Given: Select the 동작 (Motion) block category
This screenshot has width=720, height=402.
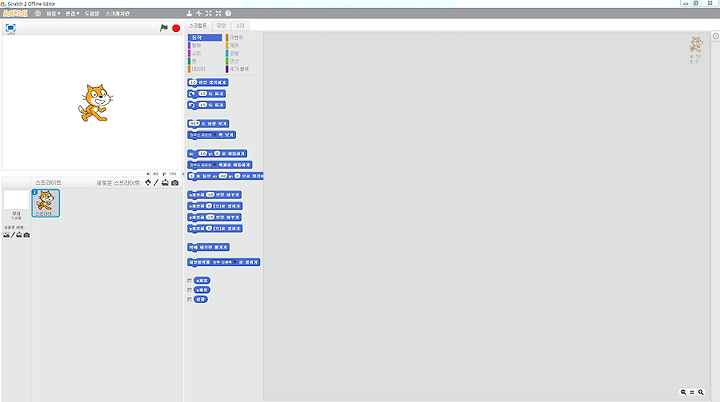Looking at the screenshot, I should pyautogui.click(x=205, y=37).
